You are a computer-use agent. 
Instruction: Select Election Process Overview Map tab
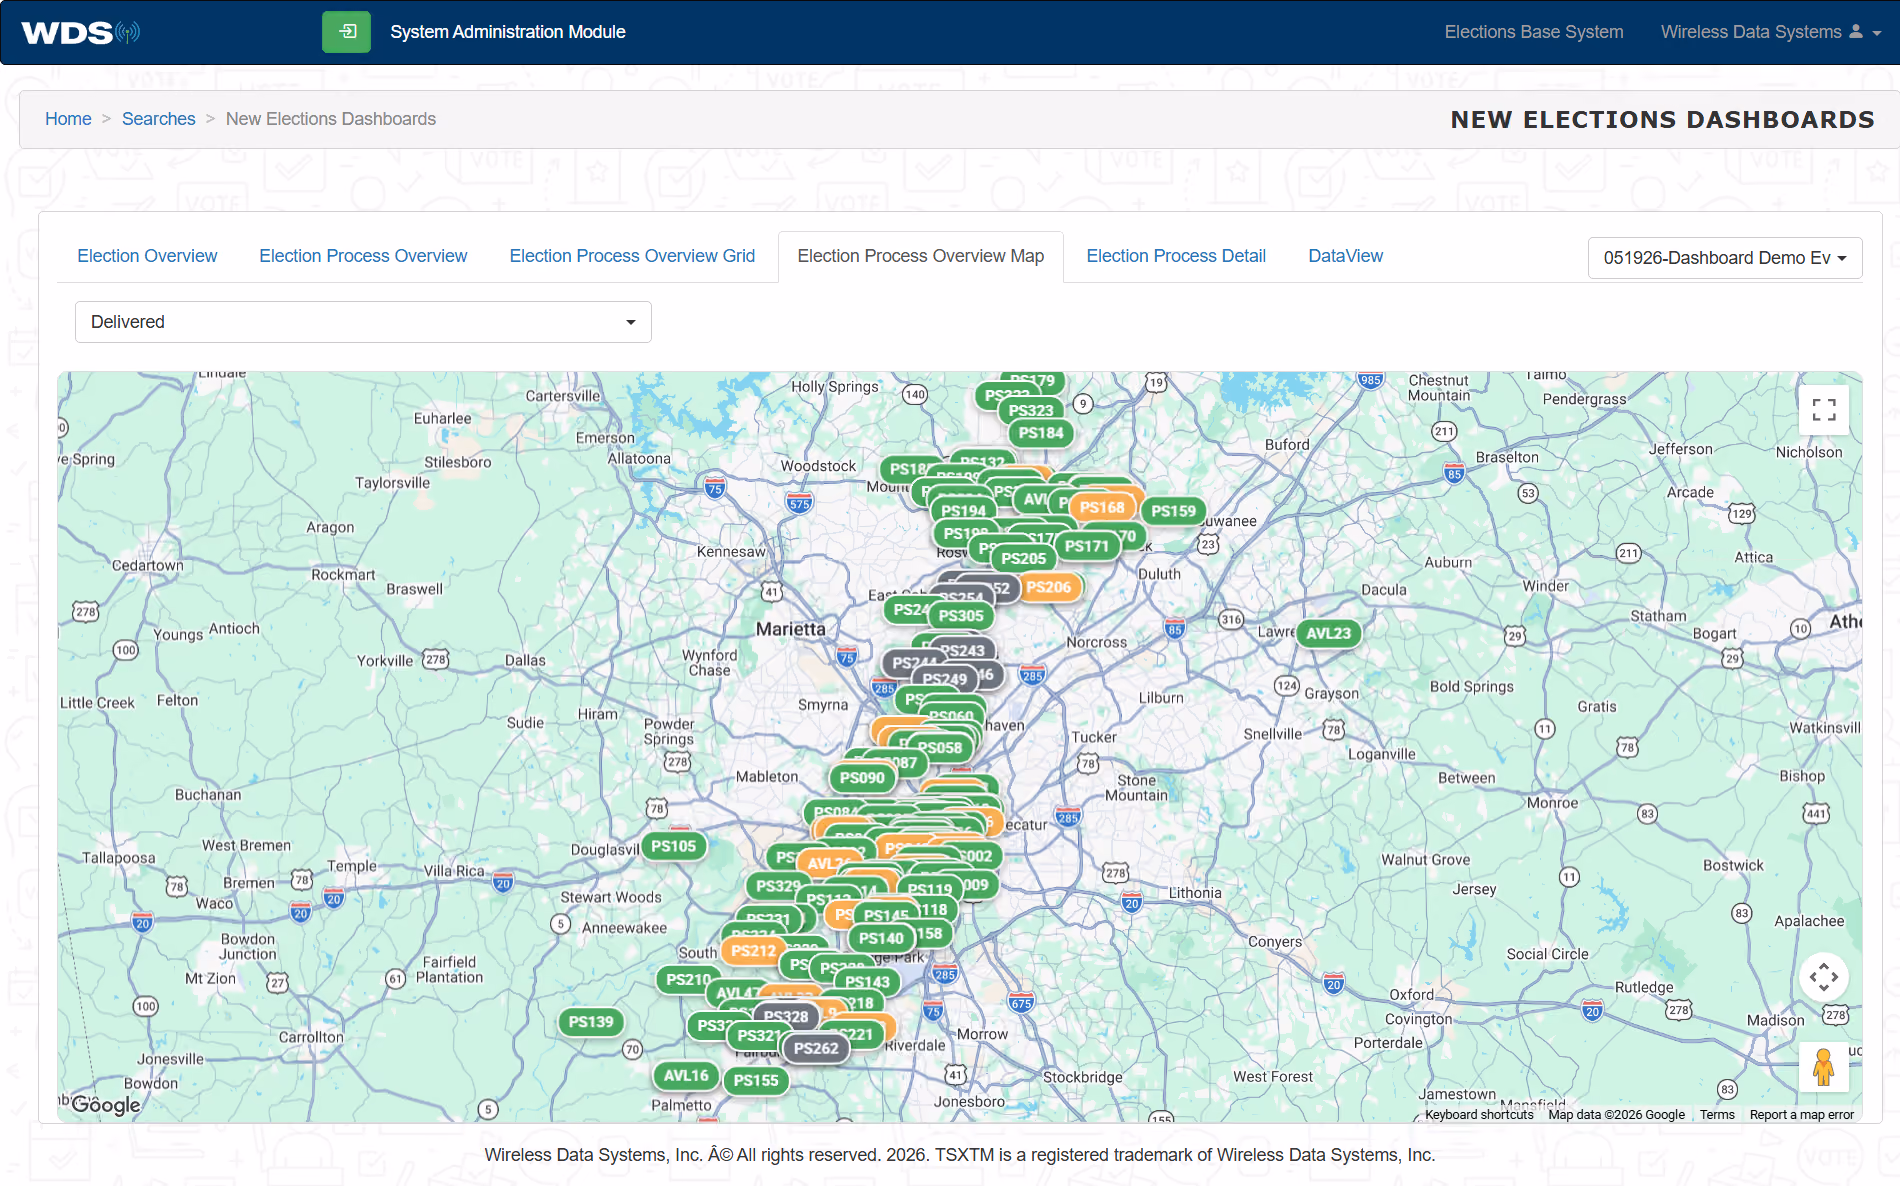point(921,256)
